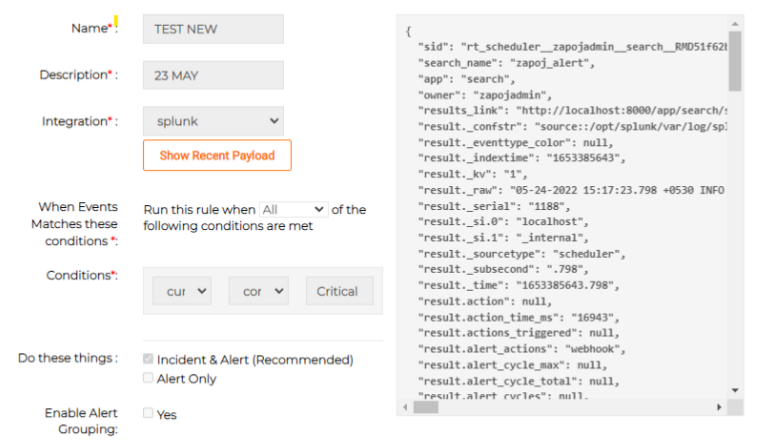
Task: Toggle the Incident & Alert (Recommended) checkbox
Action: coord(148,359)
